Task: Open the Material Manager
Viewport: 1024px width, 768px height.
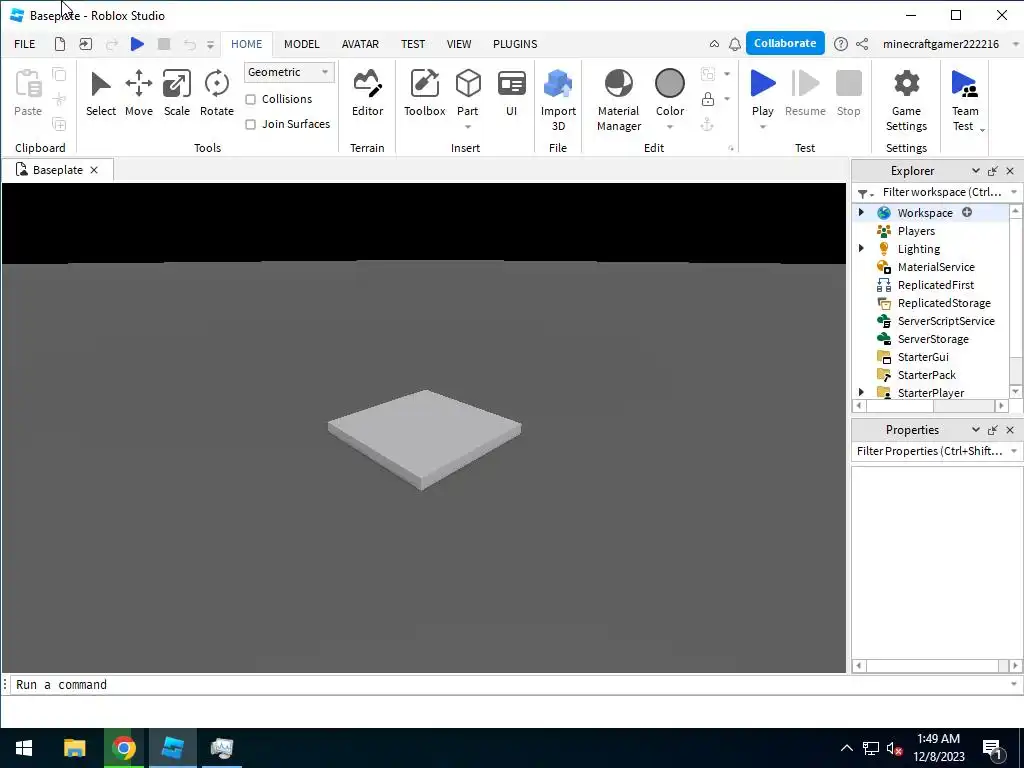Action: pos(618,100)
